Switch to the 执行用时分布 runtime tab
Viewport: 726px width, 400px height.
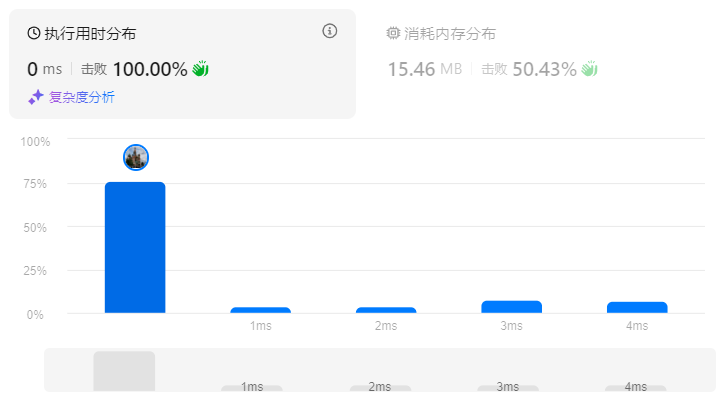tap(182, 64)
